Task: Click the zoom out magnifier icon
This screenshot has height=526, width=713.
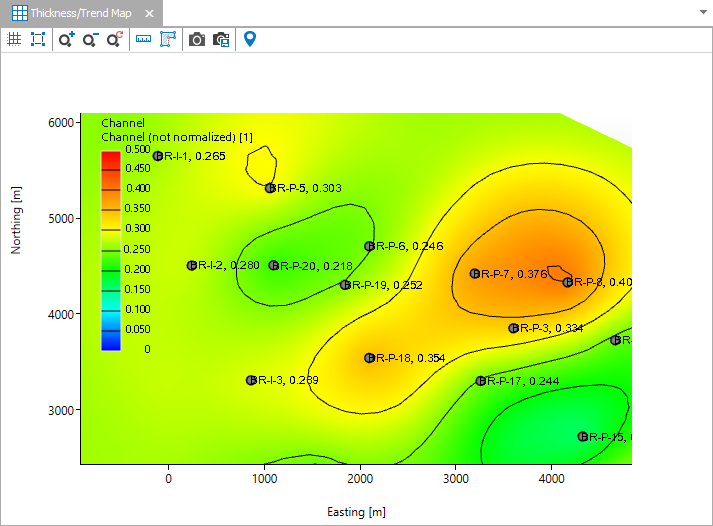Action: (x=90, y=39)
